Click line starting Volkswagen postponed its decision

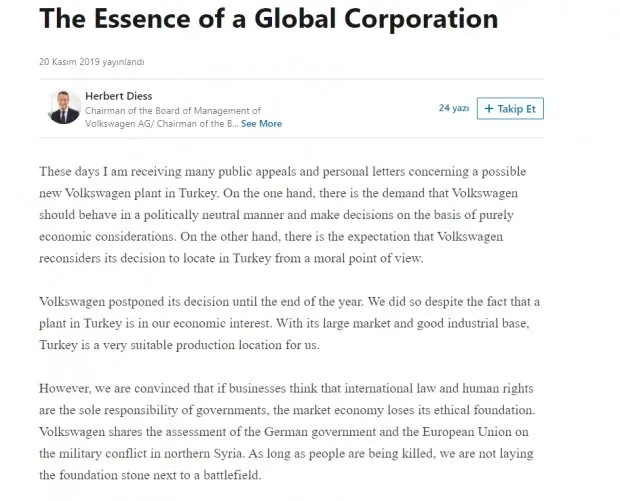[289, 302]
